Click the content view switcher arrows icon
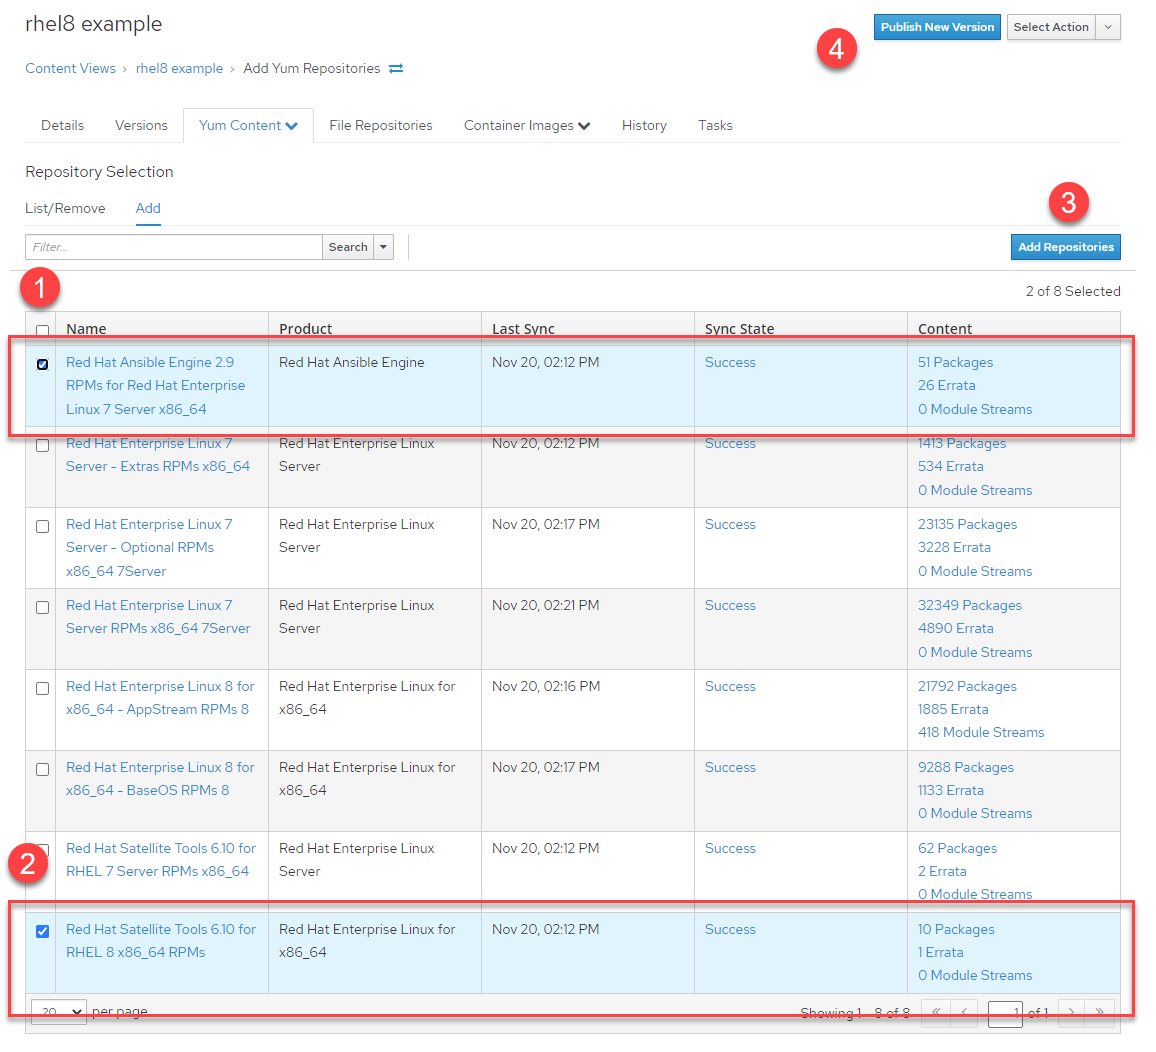Viewport: 1156px width, 1052px height. pyautogui.click(x=396, y=69)
